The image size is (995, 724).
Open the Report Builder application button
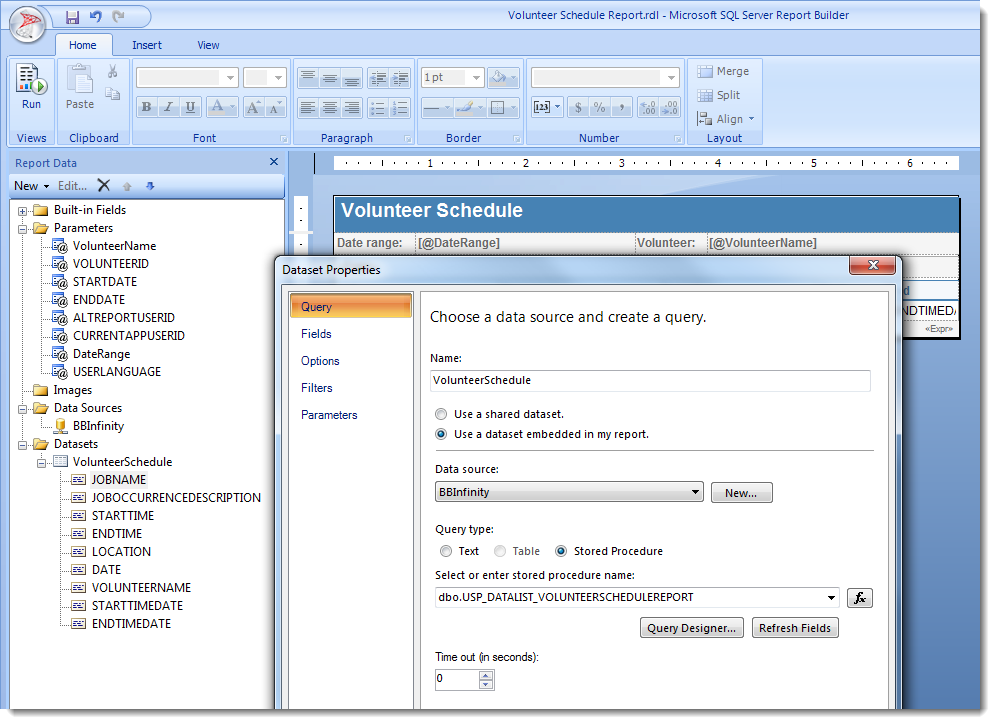tap(27, 25)
